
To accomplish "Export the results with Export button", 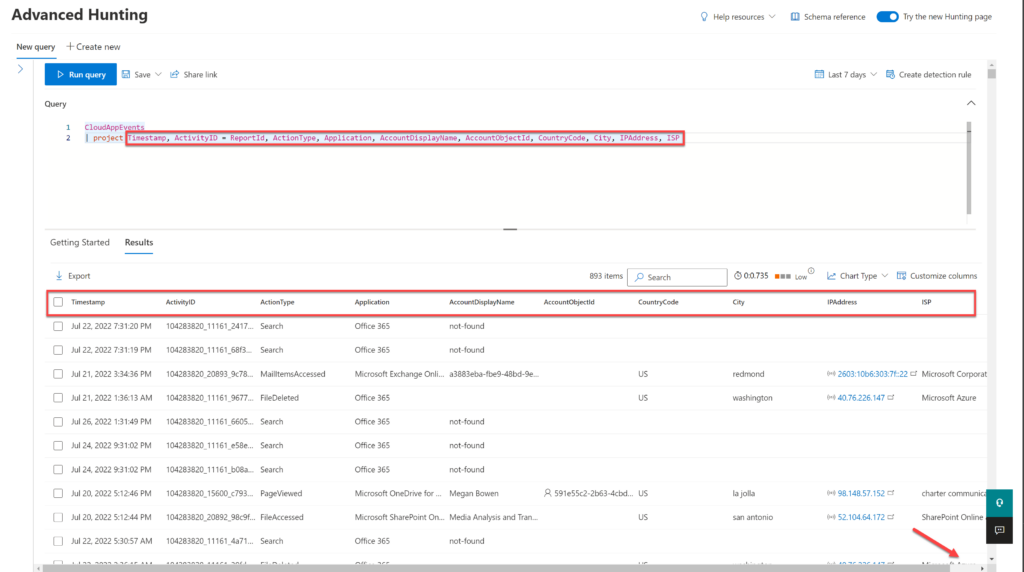I will pos(72,276).
